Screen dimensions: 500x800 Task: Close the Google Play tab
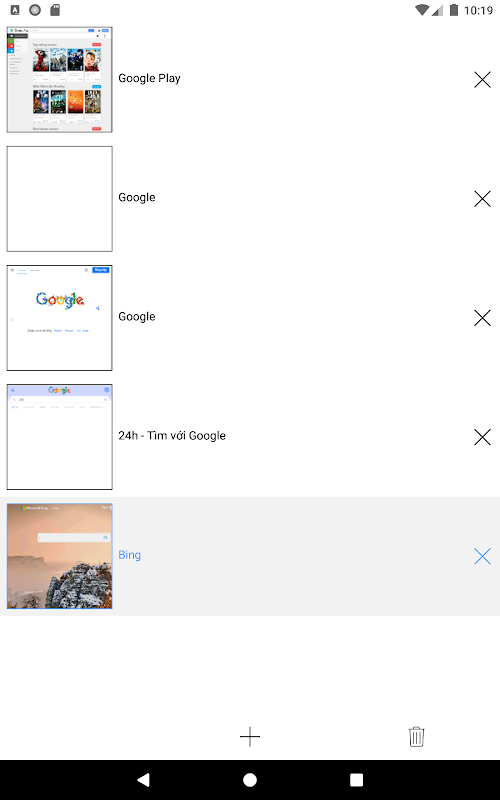click(x=482, y=80)
